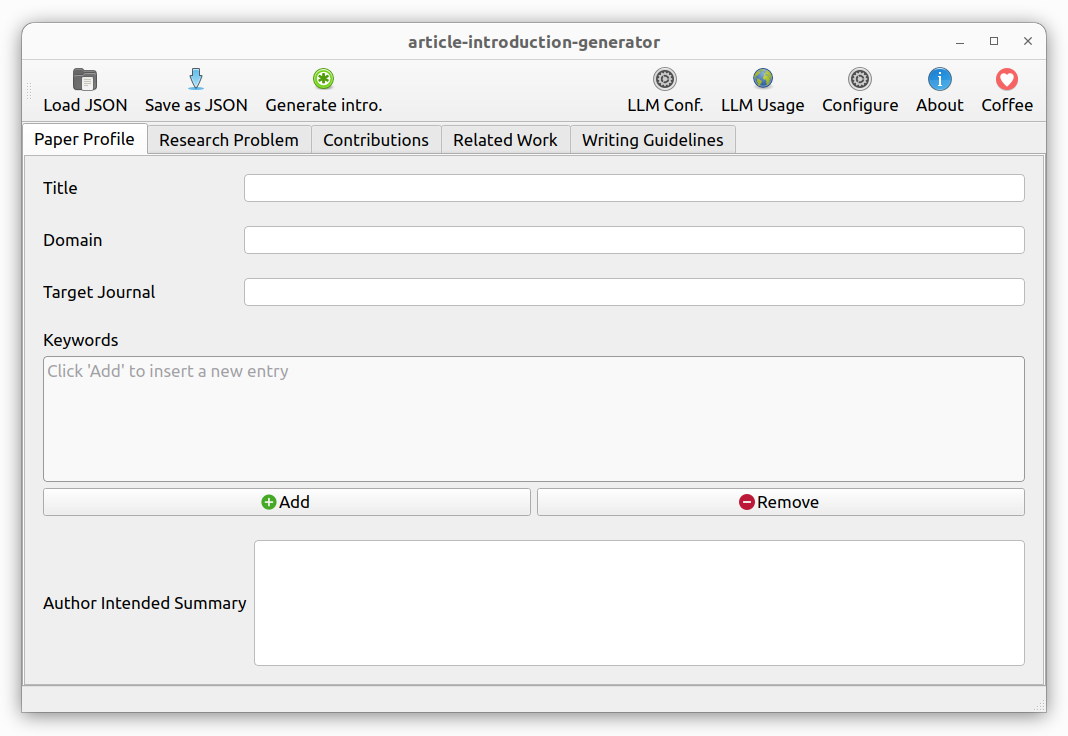Focus the Target Journal input field
Viewport: 1068px width, 736px height.
634,292
